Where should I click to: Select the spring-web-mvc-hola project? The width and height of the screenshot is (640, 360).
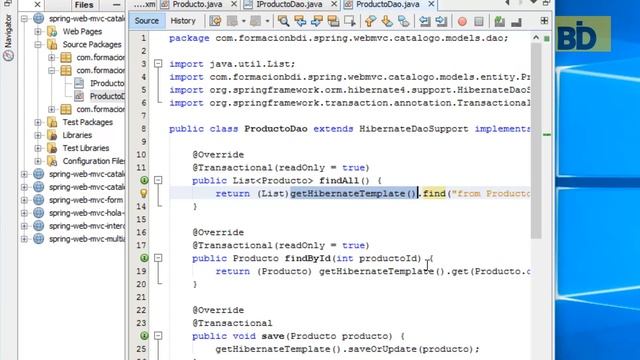pos(87,213)
